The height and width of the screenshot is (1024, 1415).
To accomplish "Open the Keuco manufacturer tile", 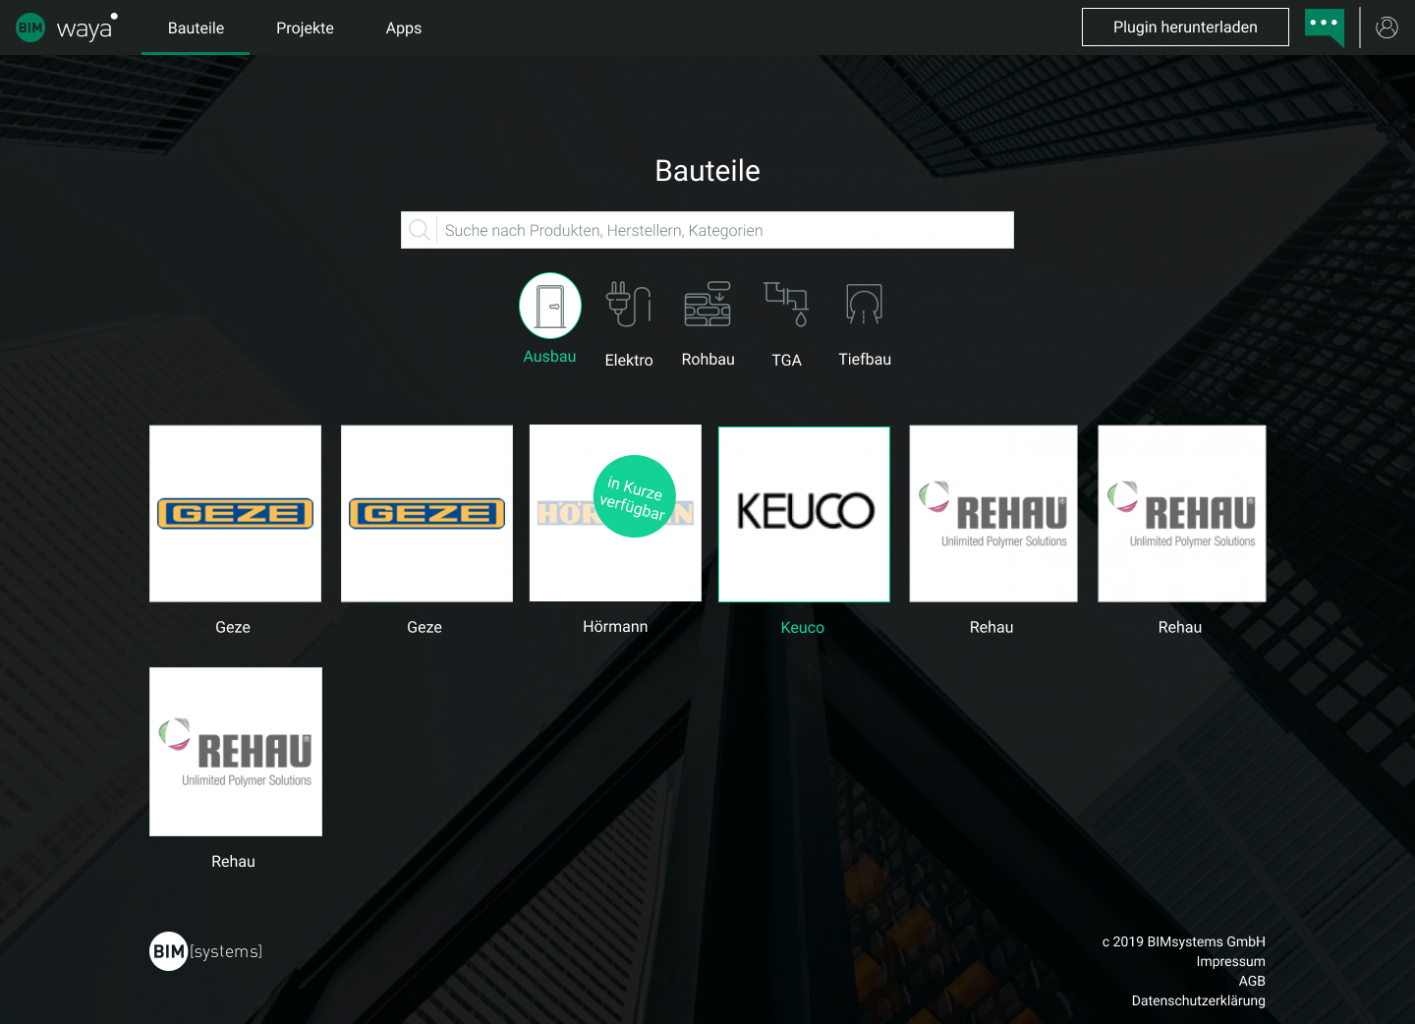I will coord(804,514).
